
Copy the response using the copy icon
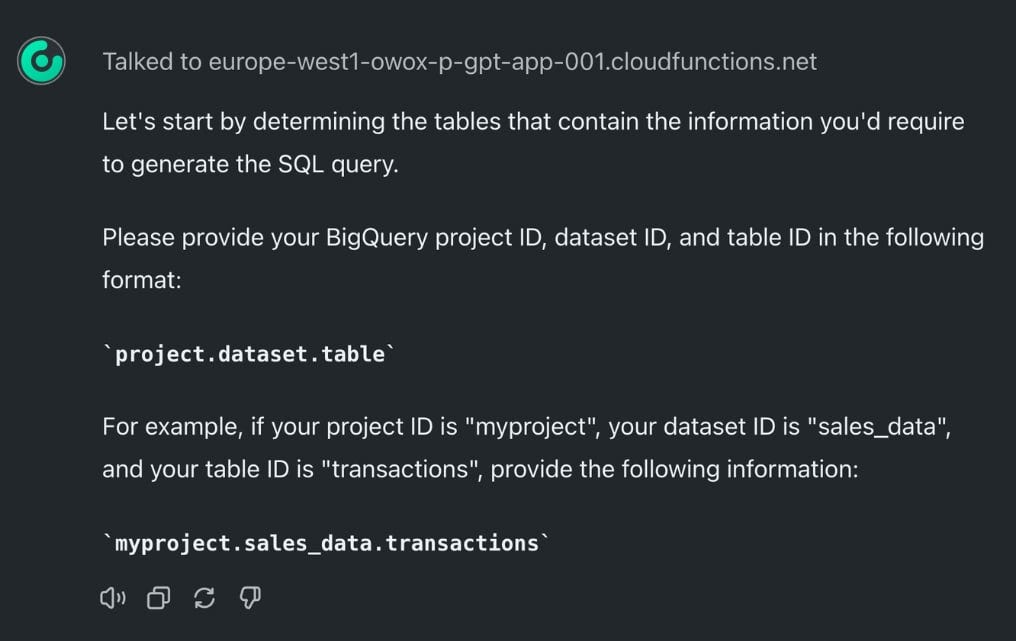point(159,598)
